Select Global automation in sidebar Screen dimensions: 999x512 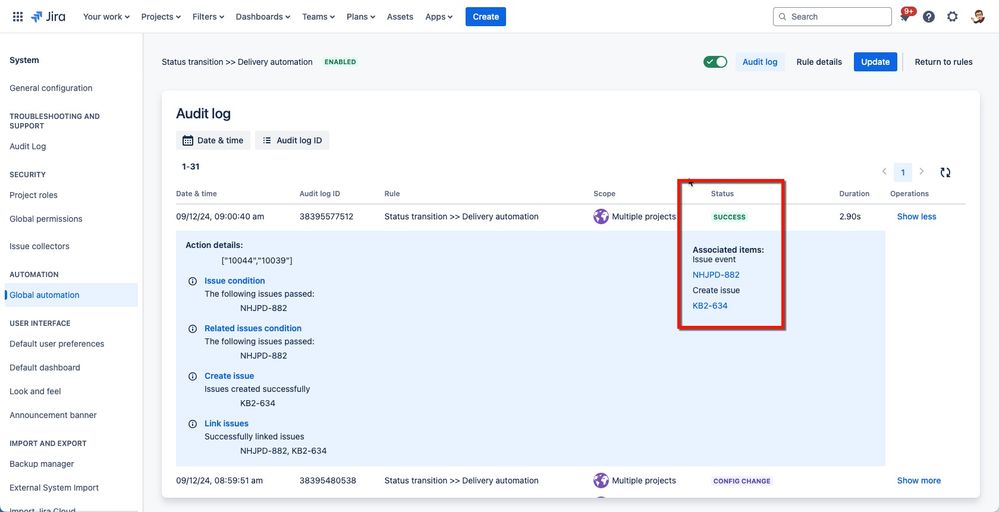[x=71, y=295]
